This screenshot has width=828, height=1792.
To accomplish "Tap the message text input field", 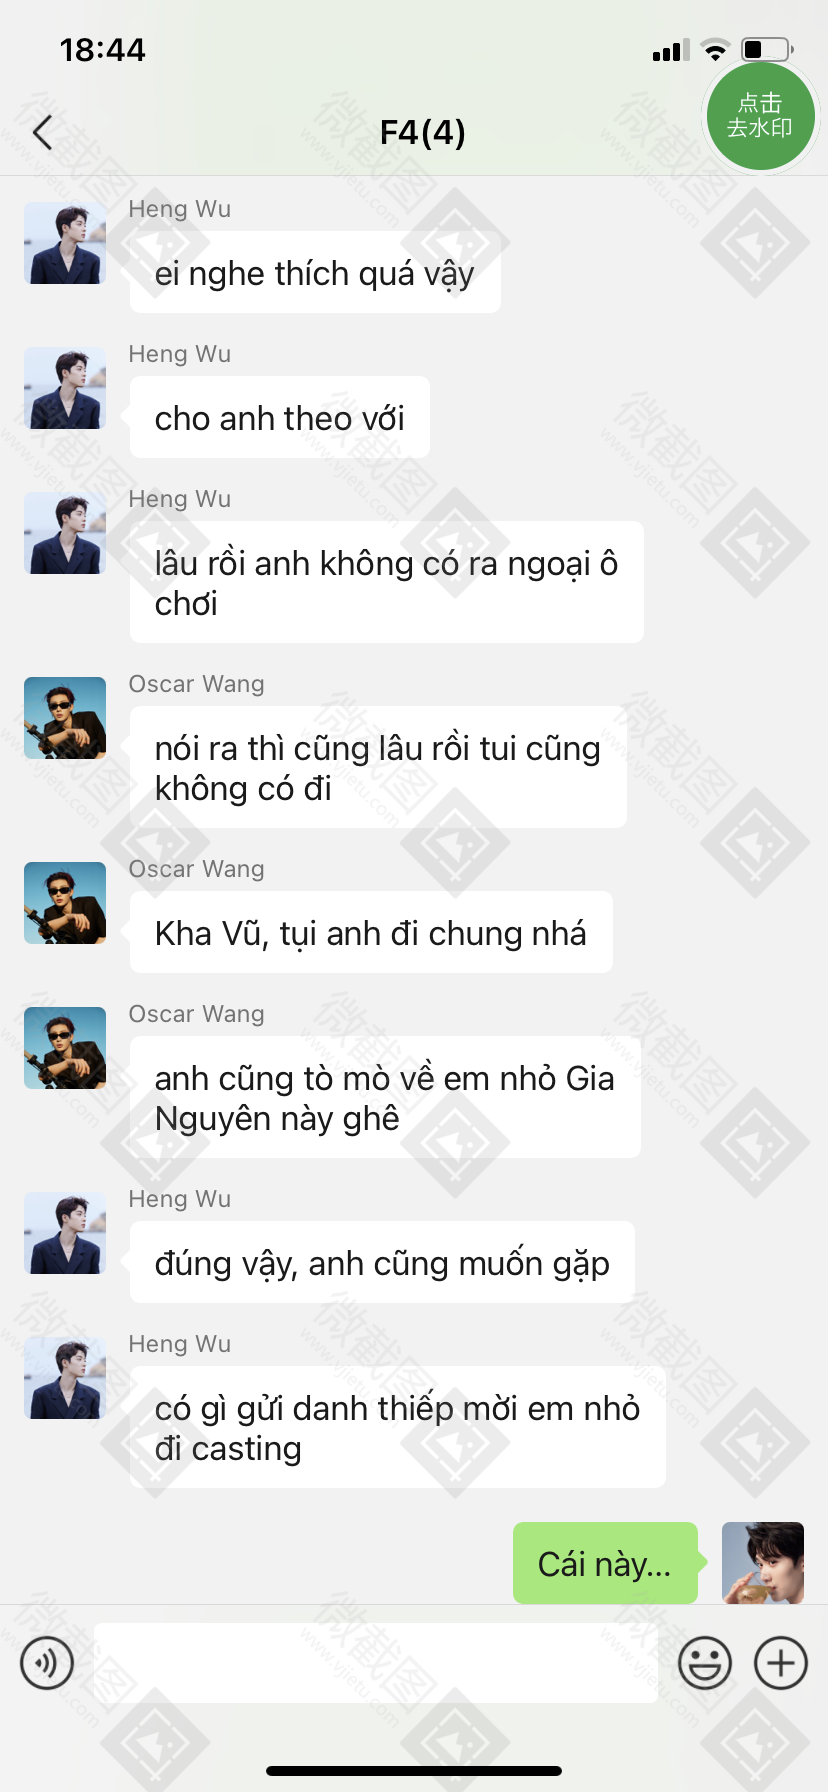I will coord(376,1663).
